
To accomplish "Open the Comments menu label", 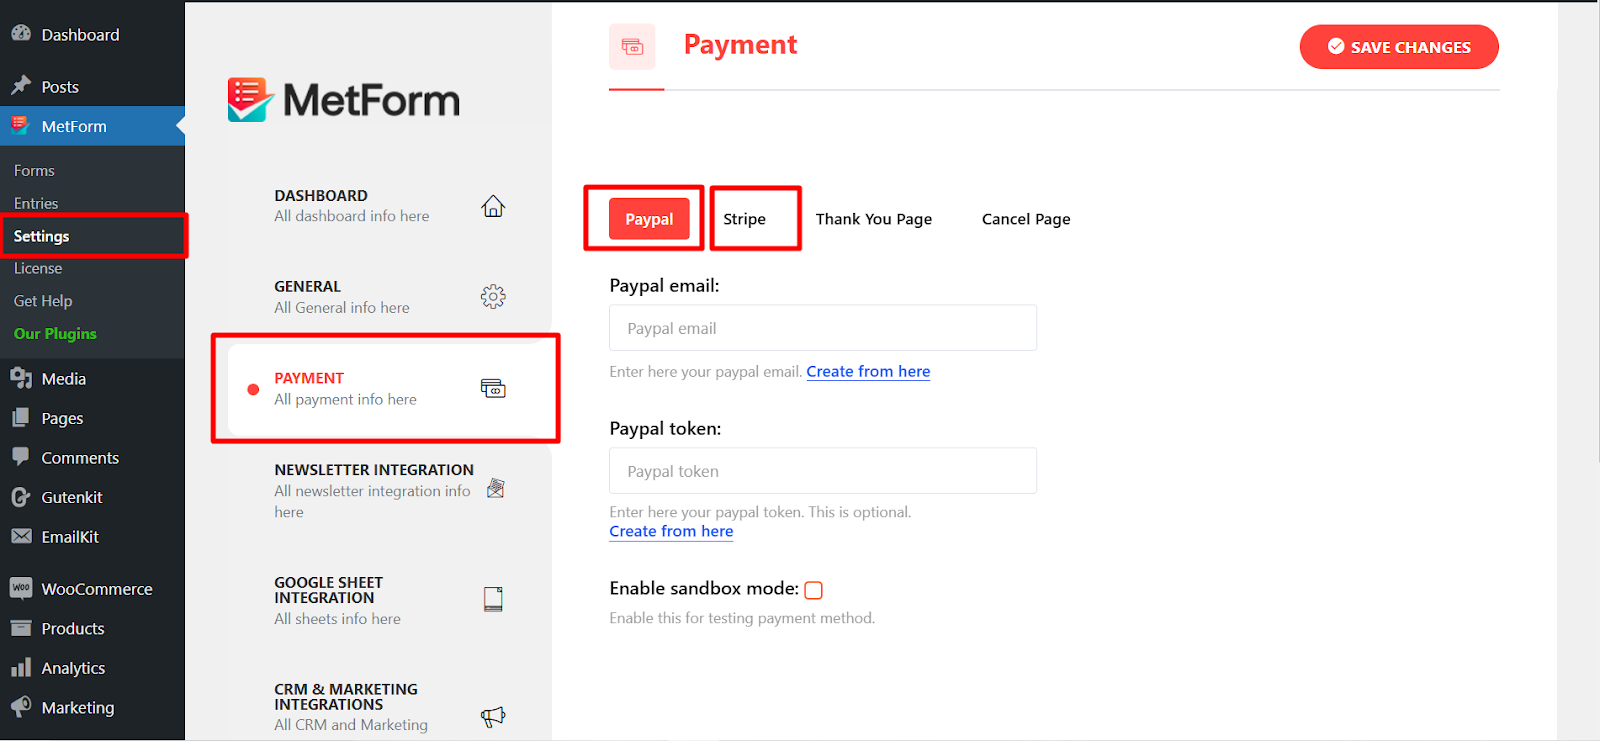I will 80,457.
